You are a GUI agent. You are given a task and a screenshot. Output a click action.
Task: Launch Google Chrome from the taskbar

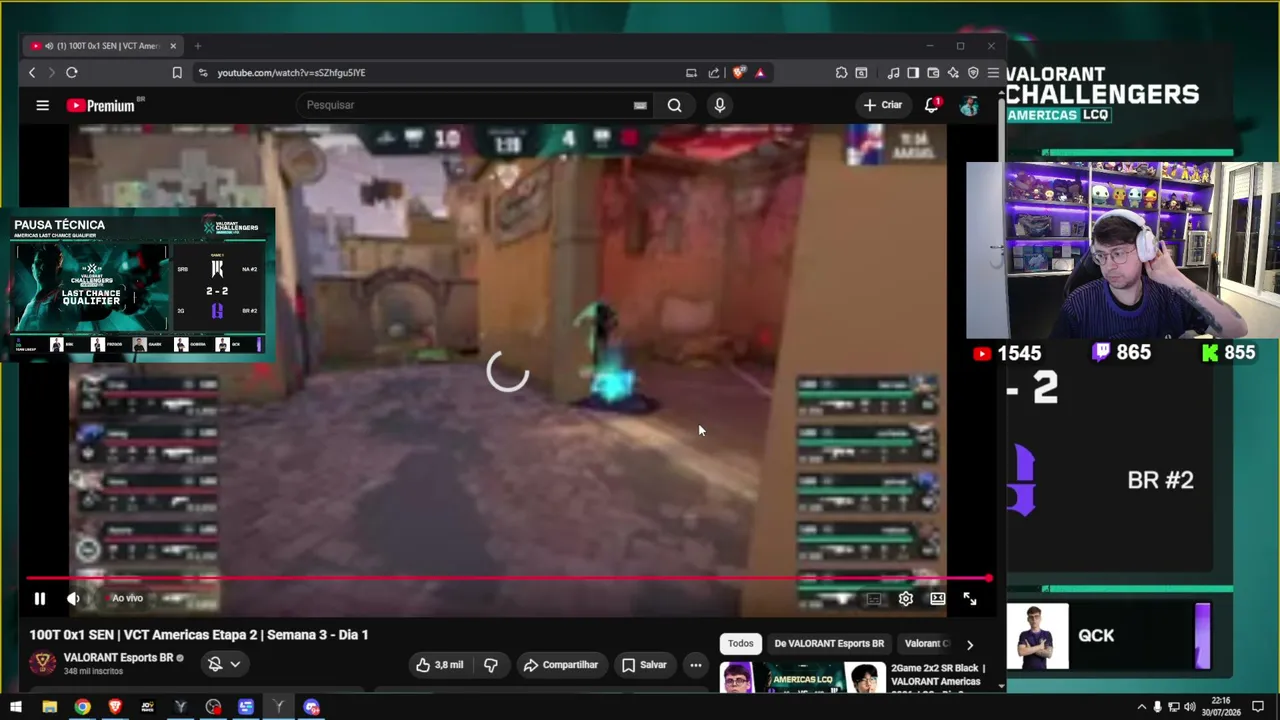click(82, 708)
